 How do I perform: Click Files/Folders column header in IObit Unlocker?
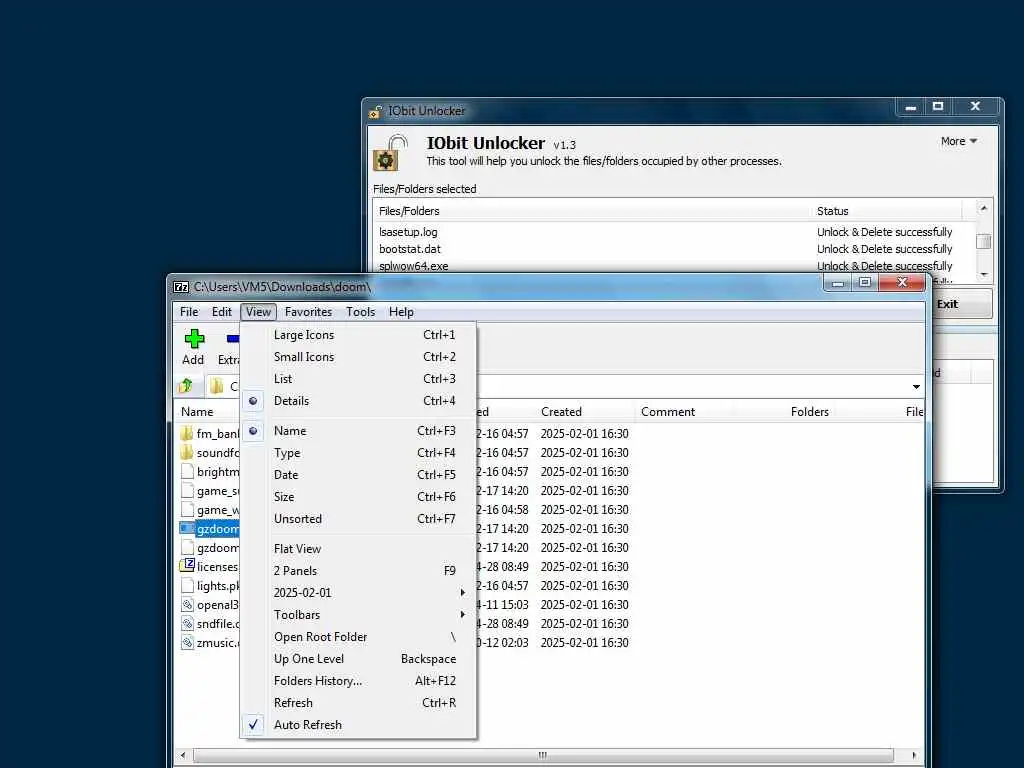592,212
